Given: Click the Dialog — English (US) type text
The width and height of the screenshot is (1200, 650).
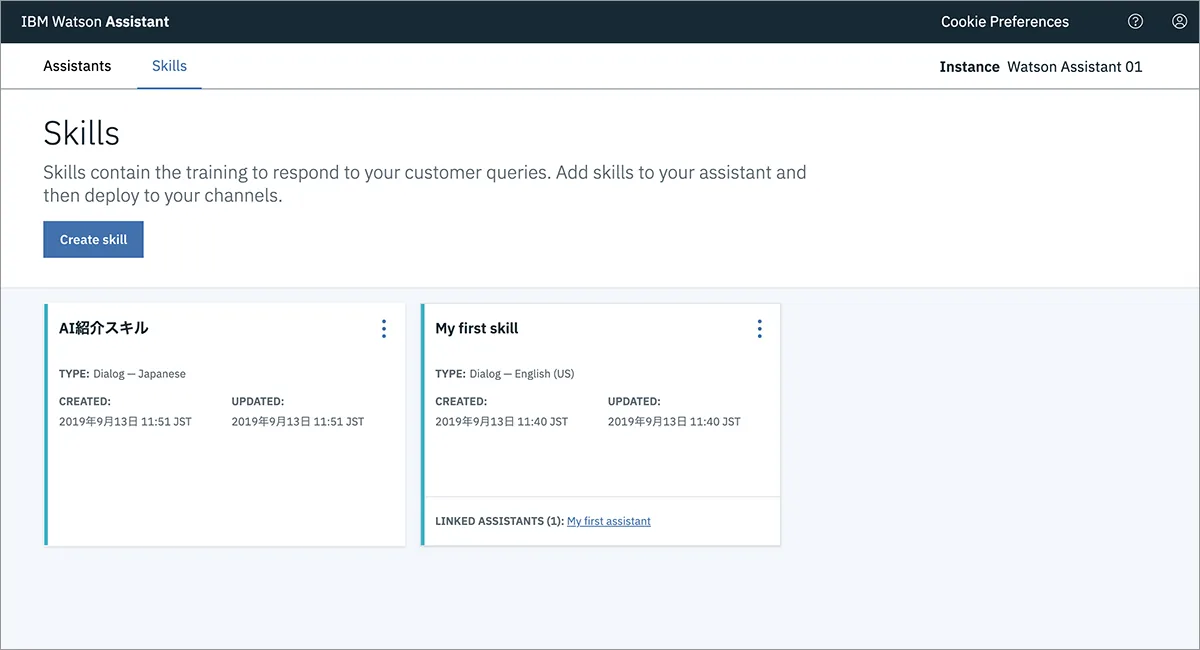Looking at the screenshot, I should (522, 374).
